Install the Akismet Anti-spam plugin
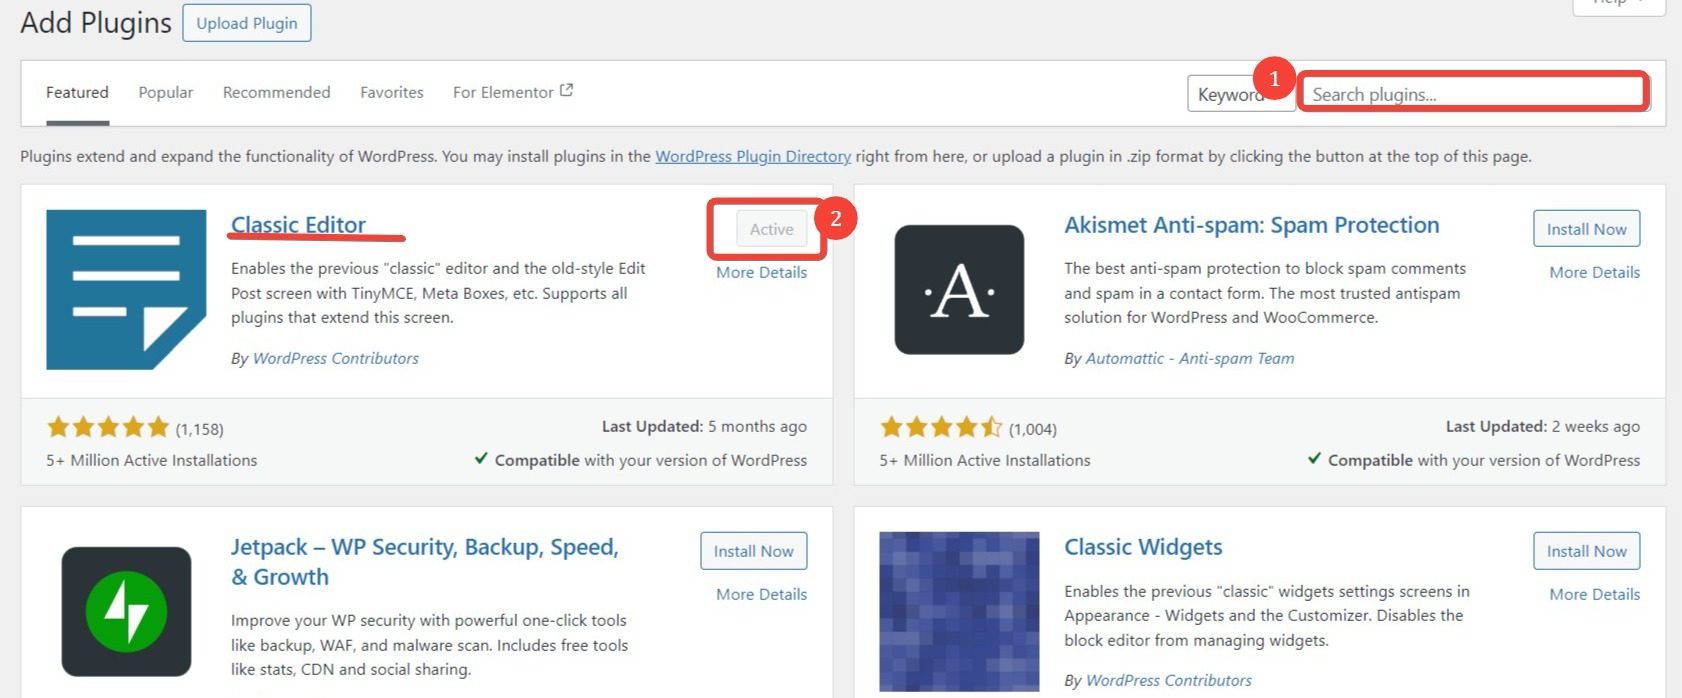This screenshot has height=698, width=1682. coord(1586,229)
